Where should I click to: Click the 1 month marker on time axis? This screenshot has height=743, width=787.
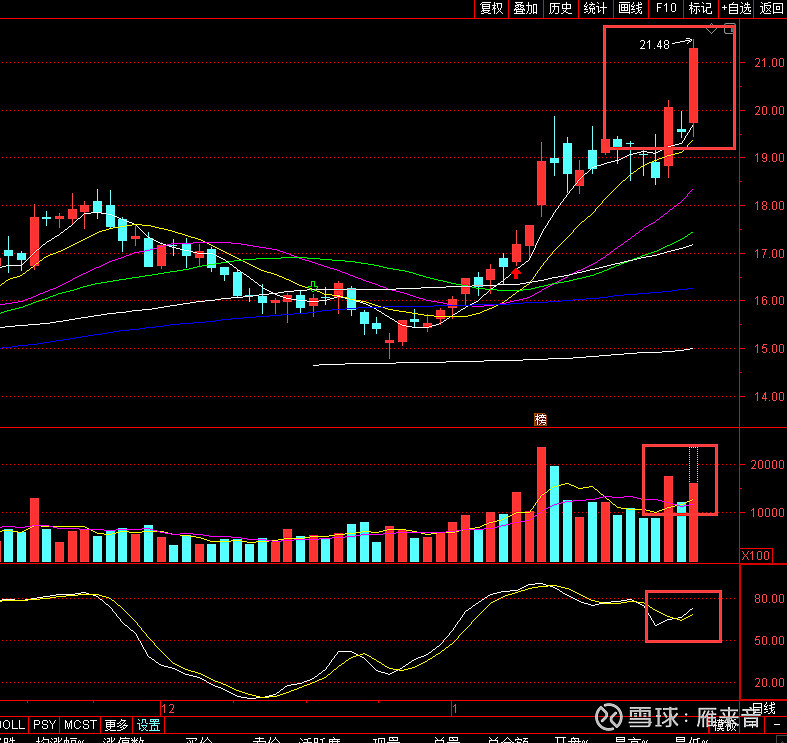[454, 709]
